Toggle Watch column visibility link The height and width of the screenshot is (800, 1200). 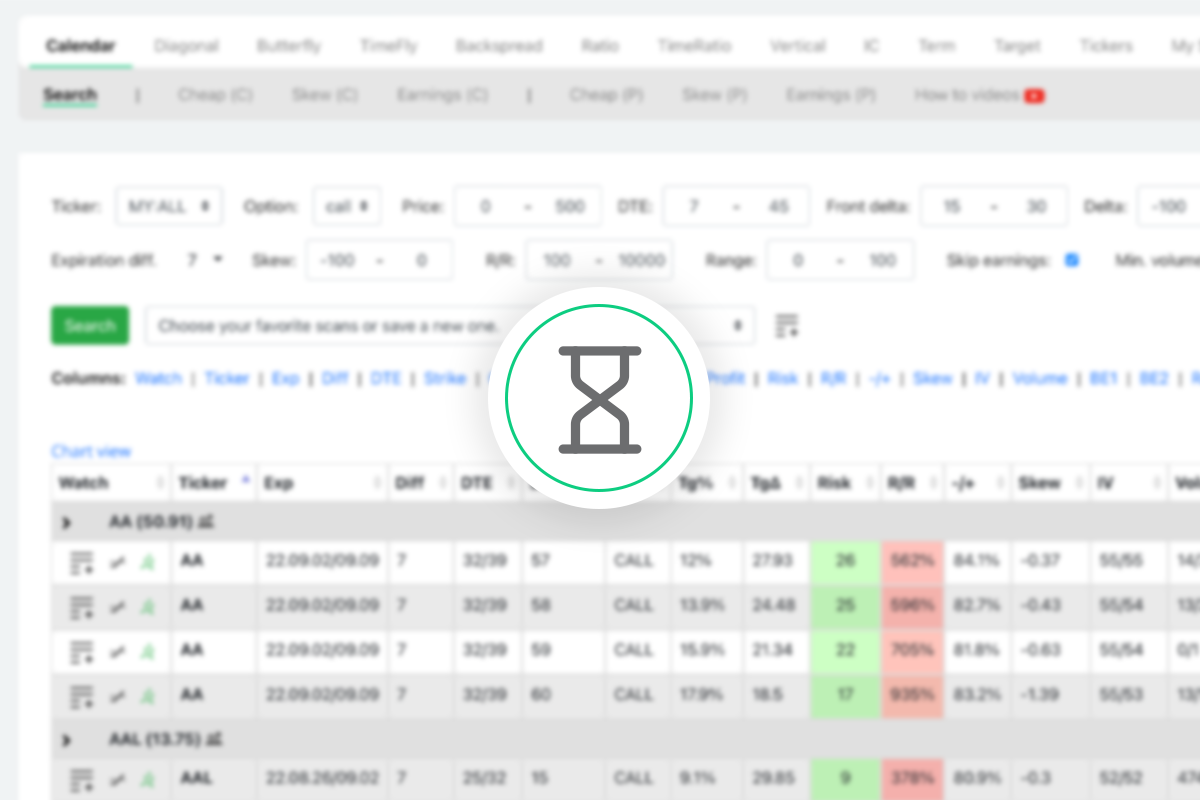[158, 379]
